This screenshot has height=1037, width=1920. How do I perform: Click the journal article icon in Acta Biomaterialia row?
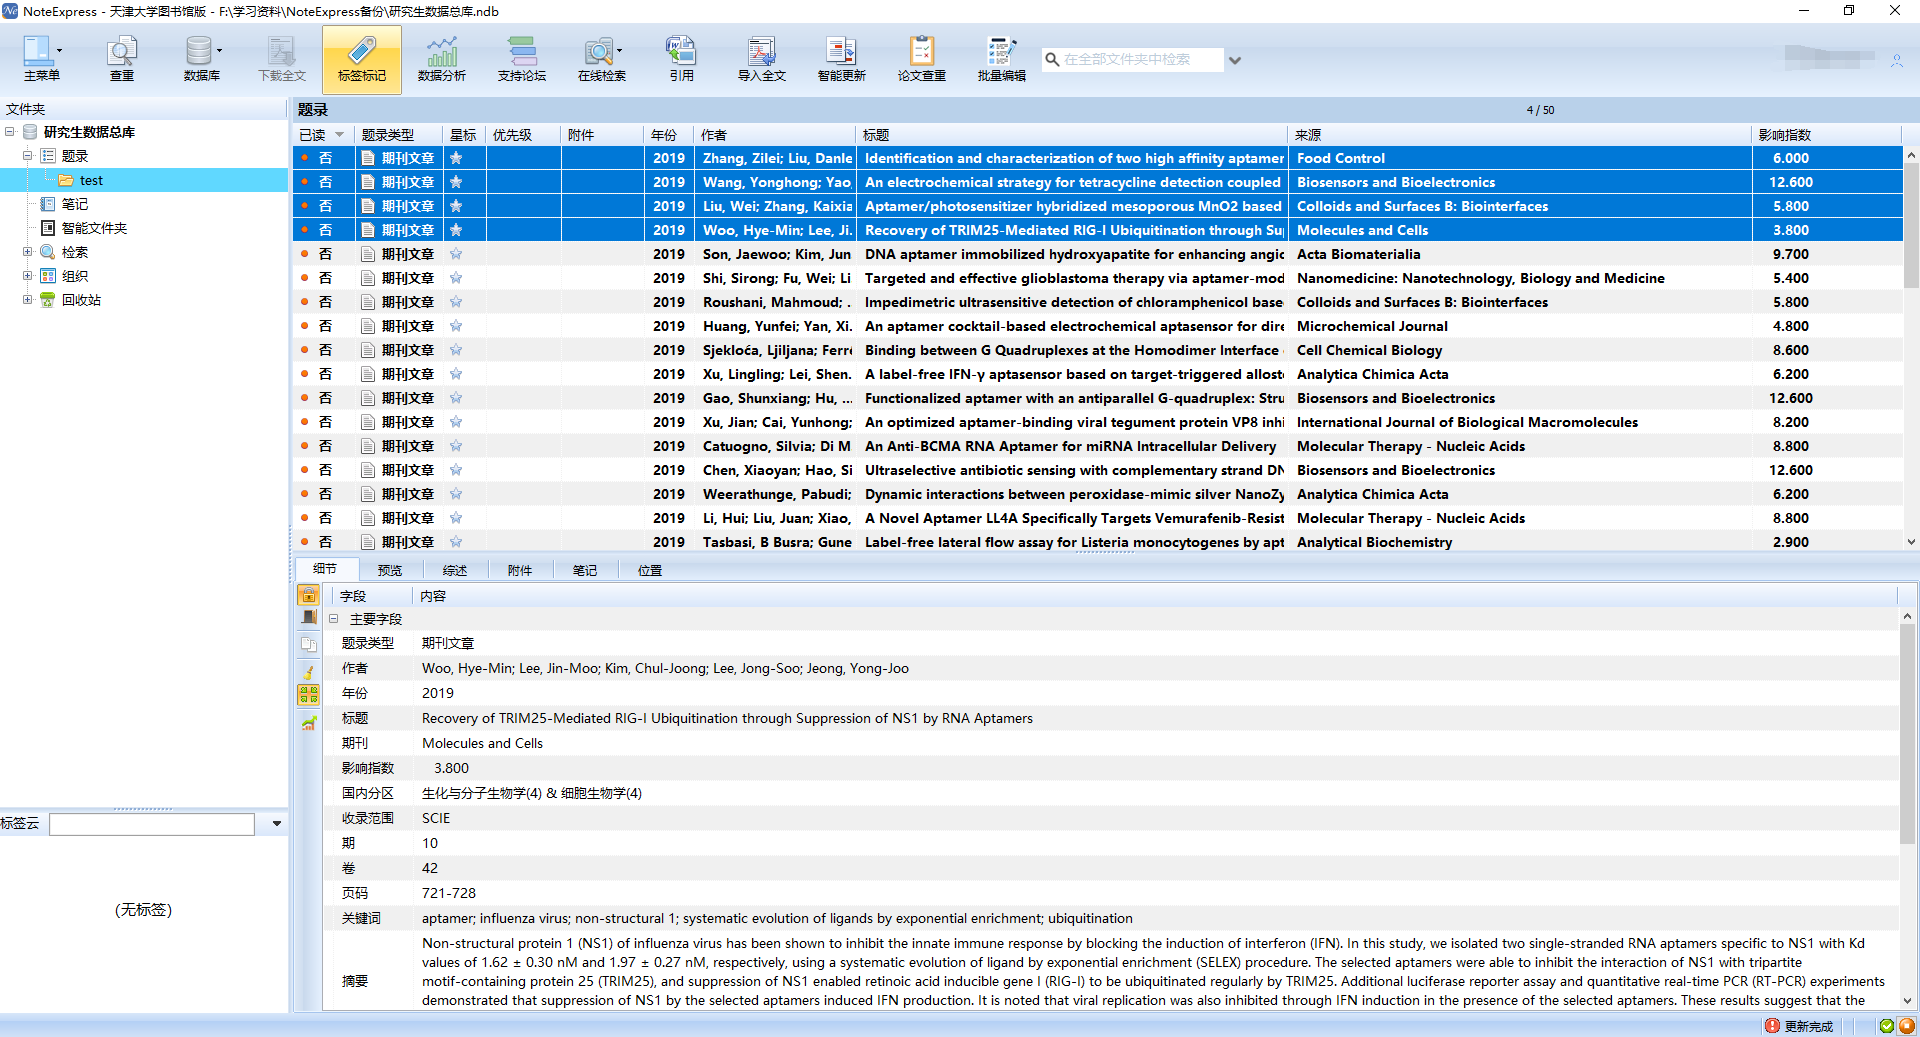point(368,254)
